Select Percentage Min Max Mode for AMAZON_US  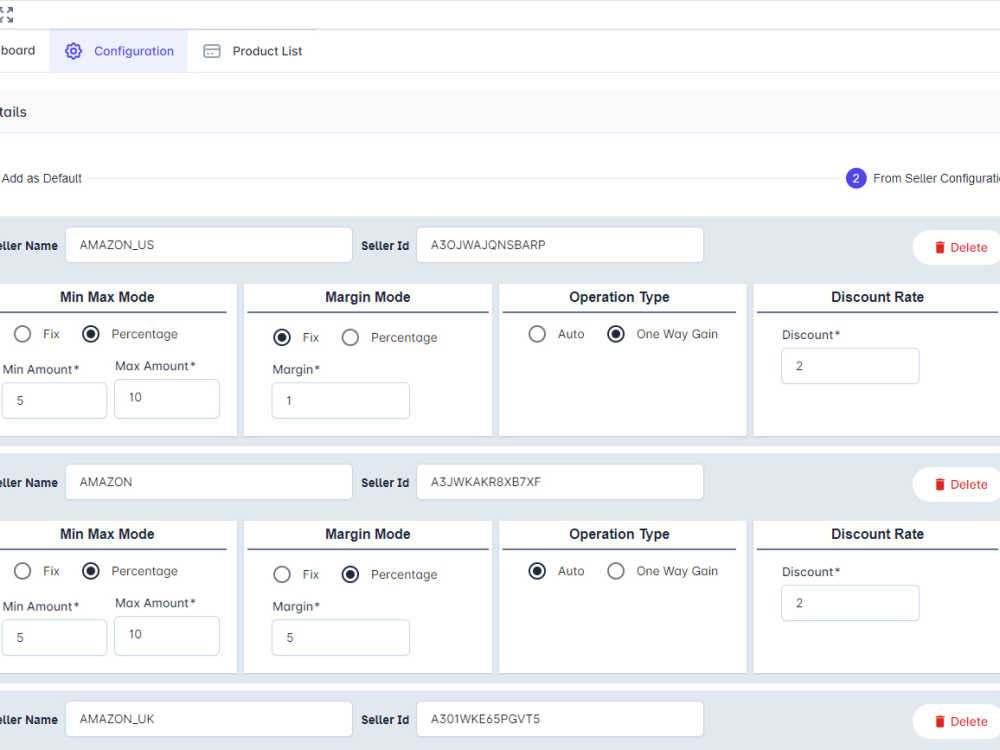[91, 334]
